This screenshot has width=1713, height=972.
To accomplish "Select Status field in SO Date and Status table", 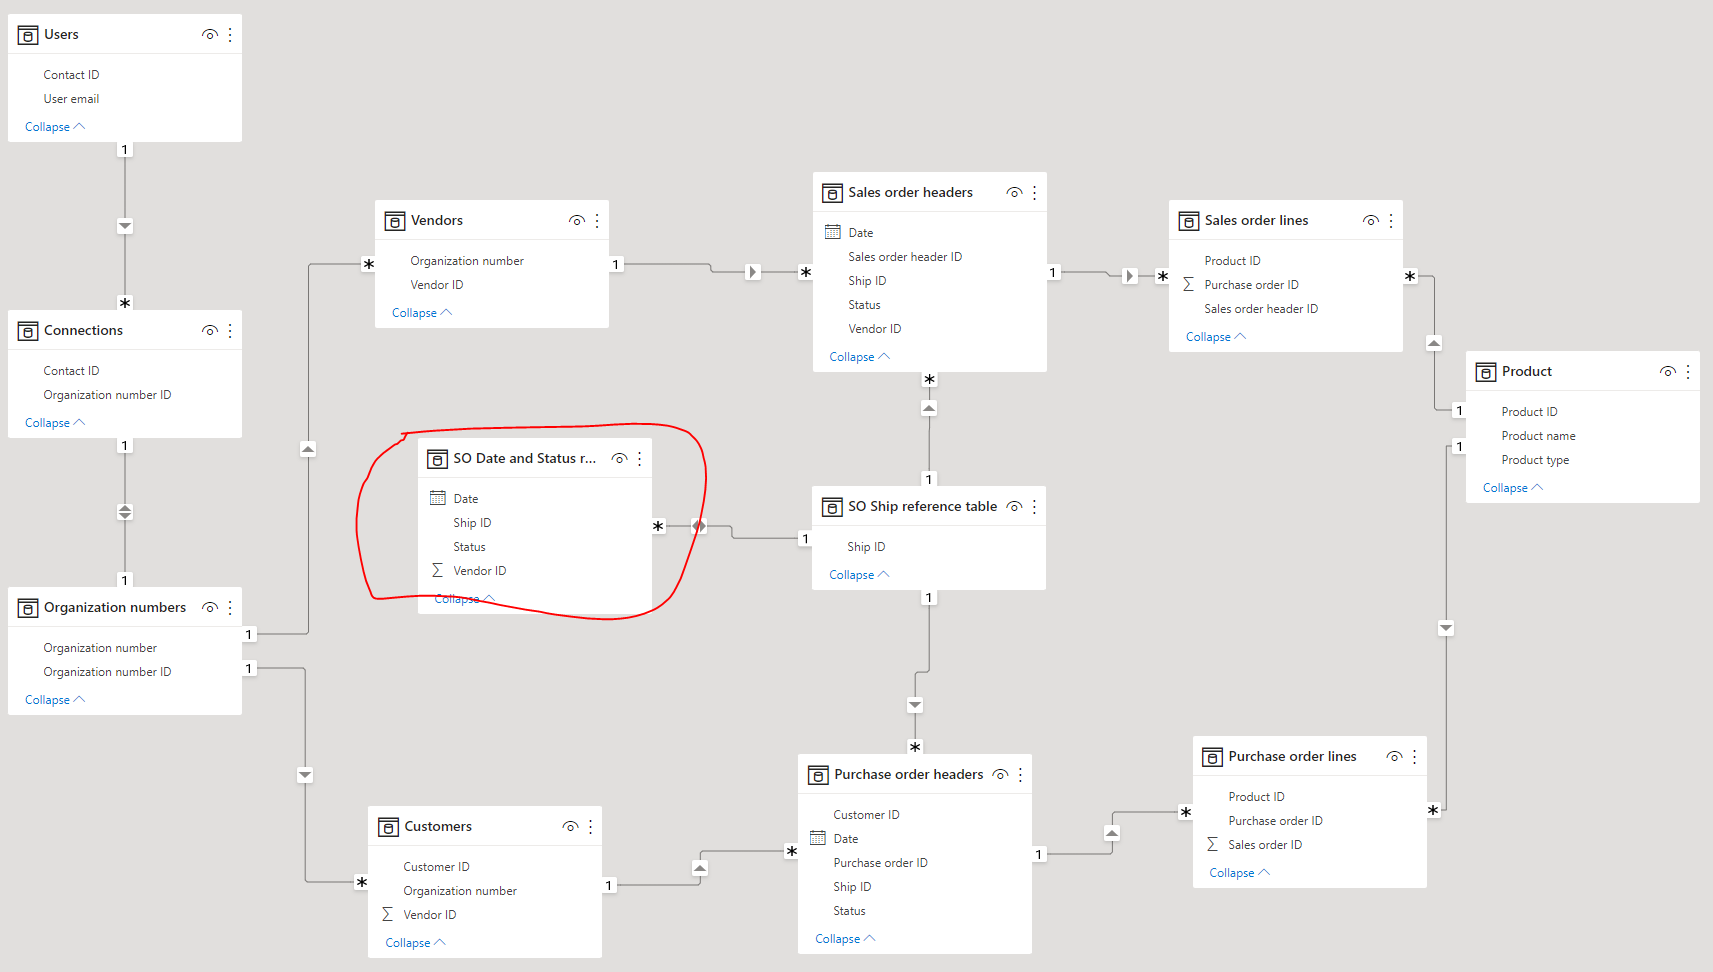I will pyautogui.click(x=469, y=547).
